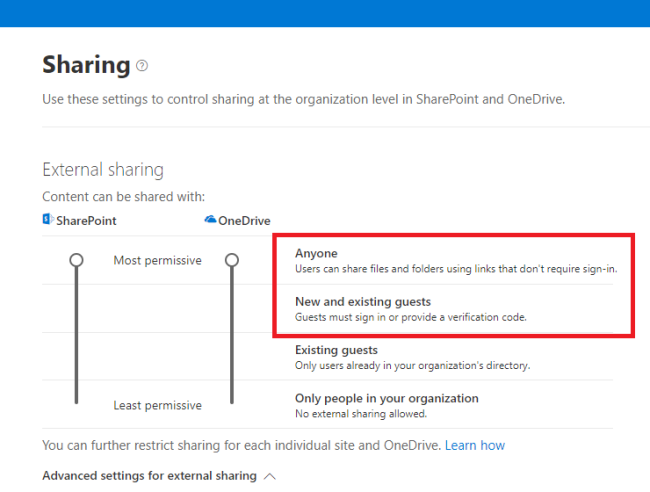
Task: Click the Advanced settings for external sharing label
Action: click(149, 476)
